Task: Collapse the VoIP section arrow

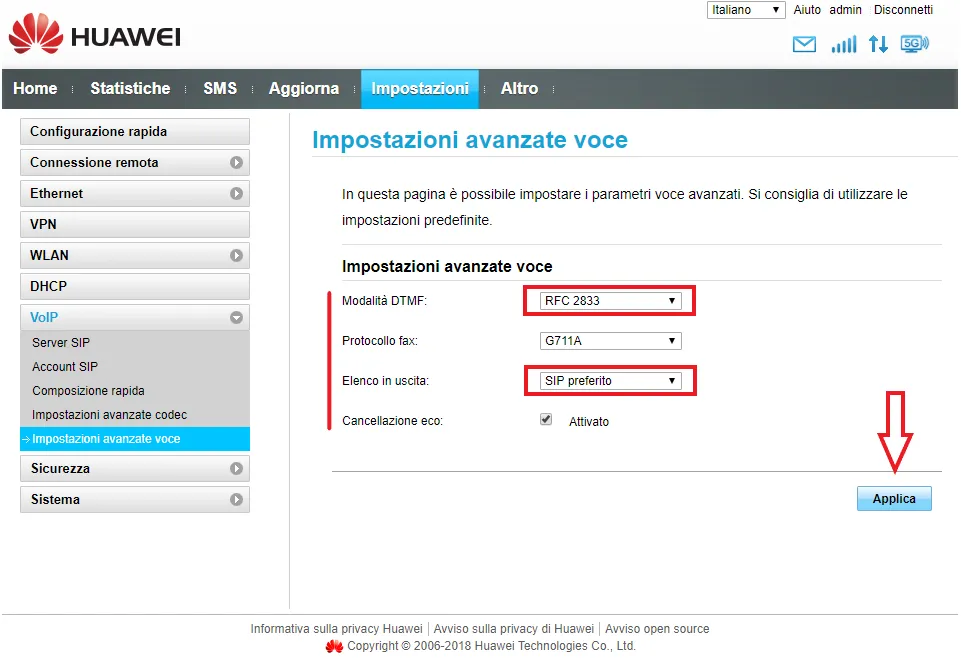Action: [236, 318]
